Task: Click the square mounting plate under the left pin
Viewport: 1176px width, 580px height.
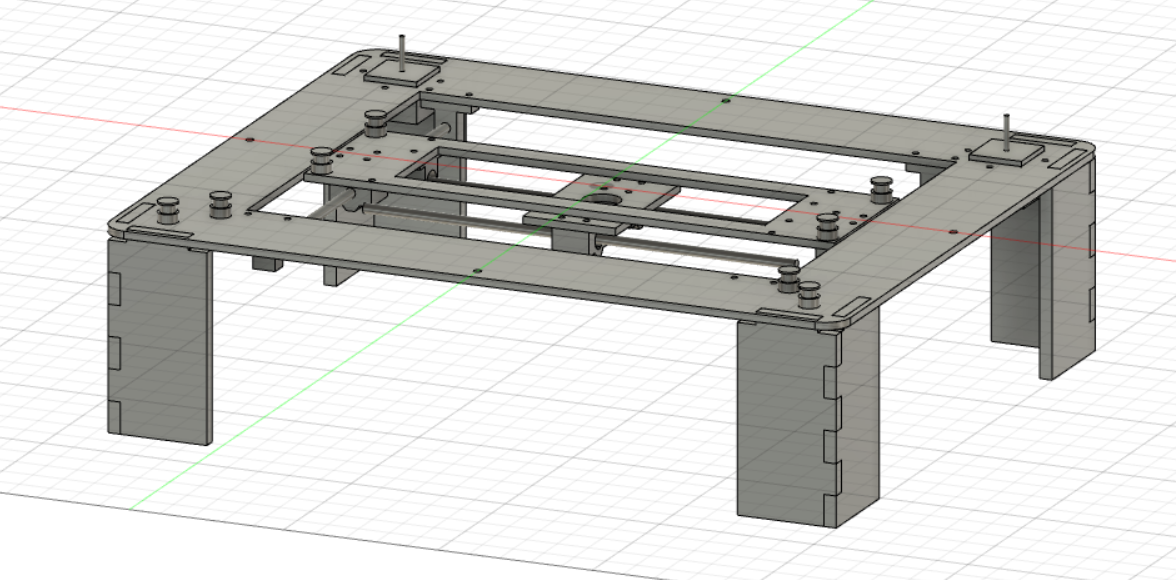Action: coord(400,75)
